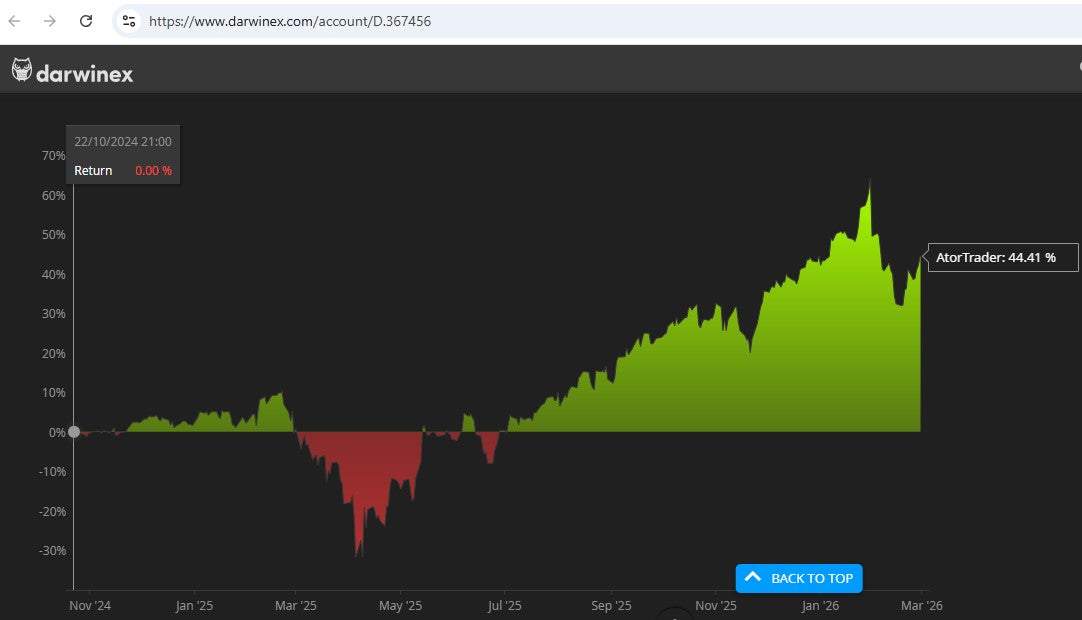Click the Darwinex owl logo
This screenshot has width=1082, height=620.
pos(22,70)
